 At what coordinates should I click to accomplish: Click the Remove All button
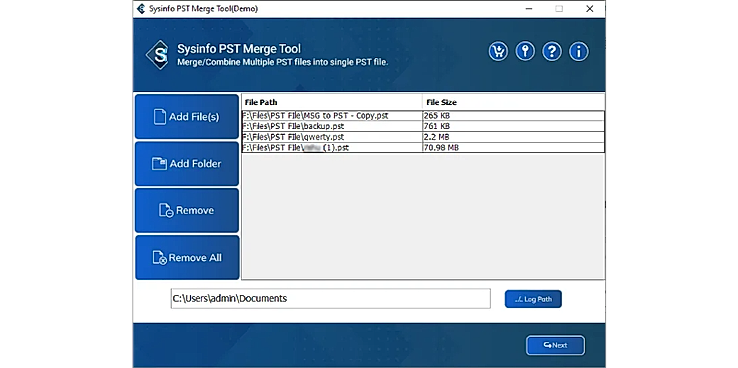pyautogui.click(x=187, y=257)
